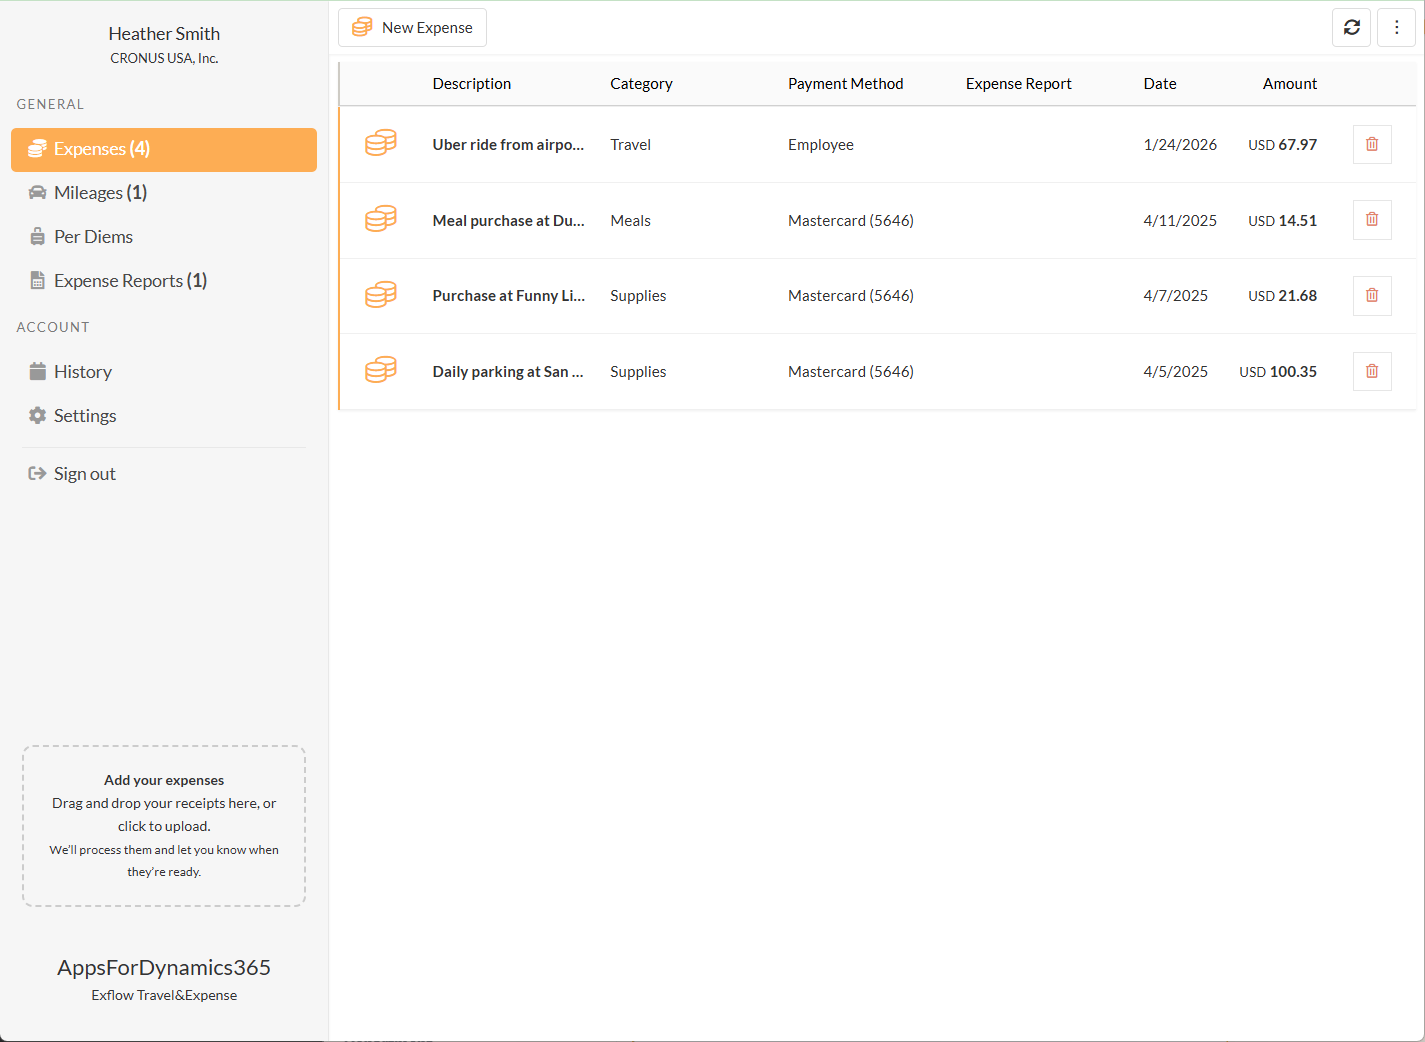
Task: Remove the Daily parking expense with trash icon
Action: pyautogui.click(x=1371, y=372)
